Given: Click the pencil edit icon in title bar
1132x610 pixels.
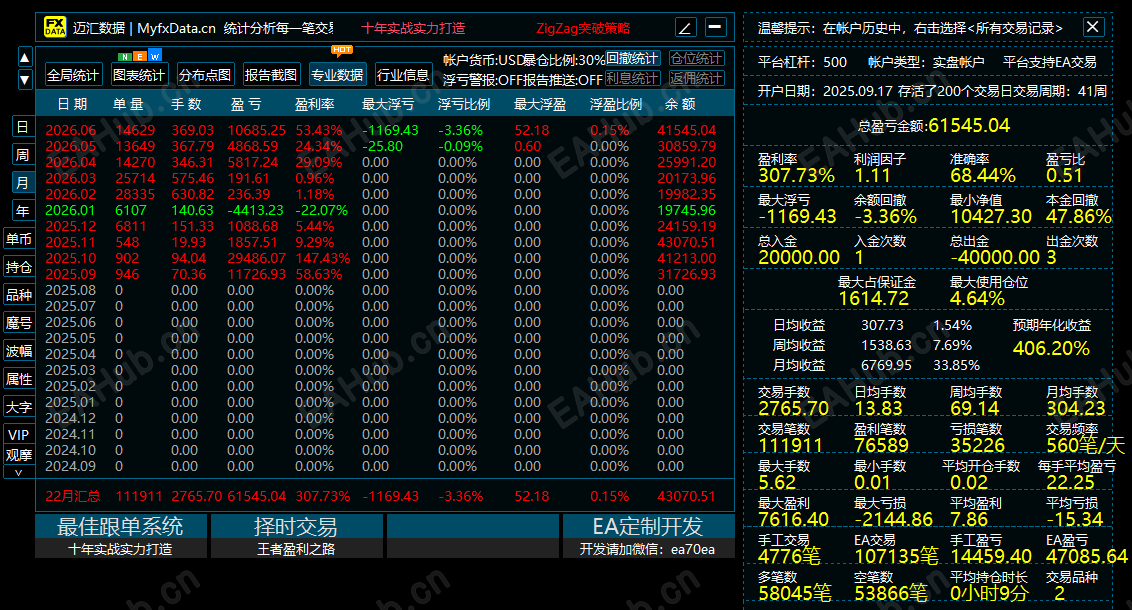Looking at the screenshot, I should pyautogui.click(x=686, y=27).
